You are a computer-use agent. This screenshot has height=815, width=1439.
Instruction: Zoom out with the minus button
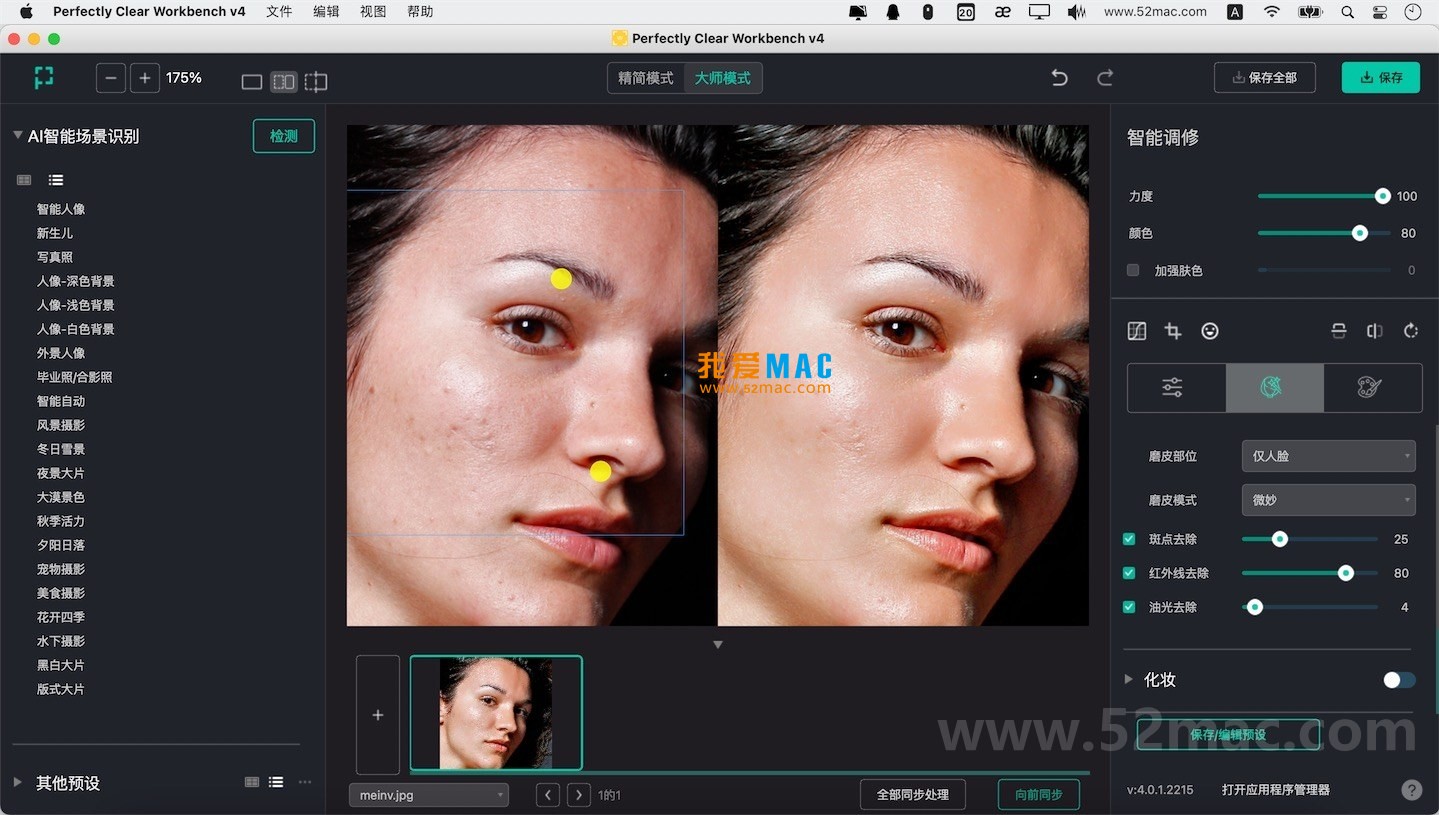click(111, 78)
